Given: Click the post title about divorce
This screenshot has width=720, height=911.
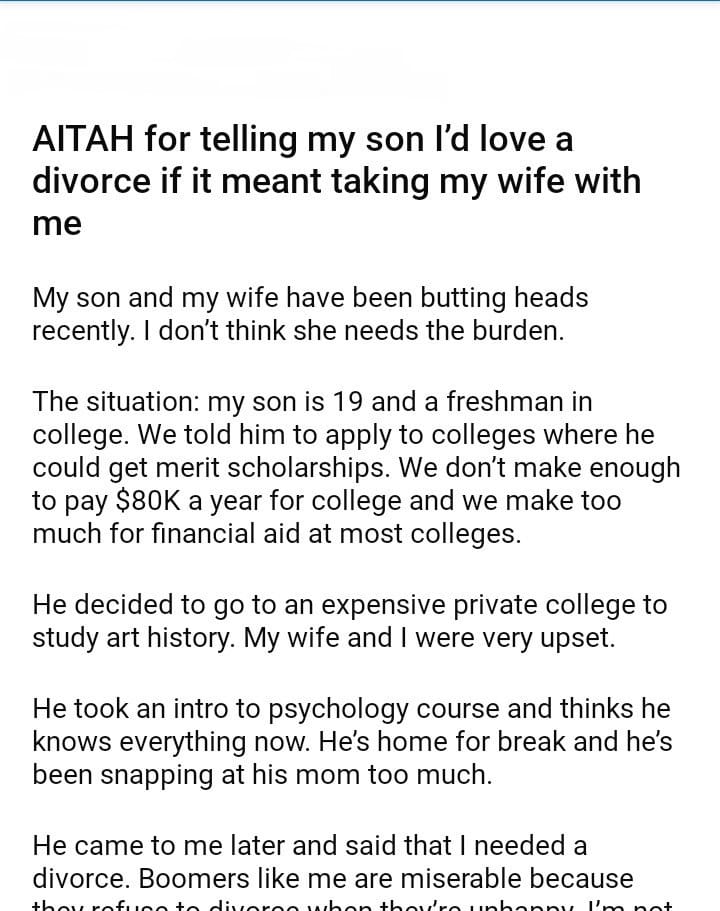Looking at the screenshot, I should coord(336,181).
